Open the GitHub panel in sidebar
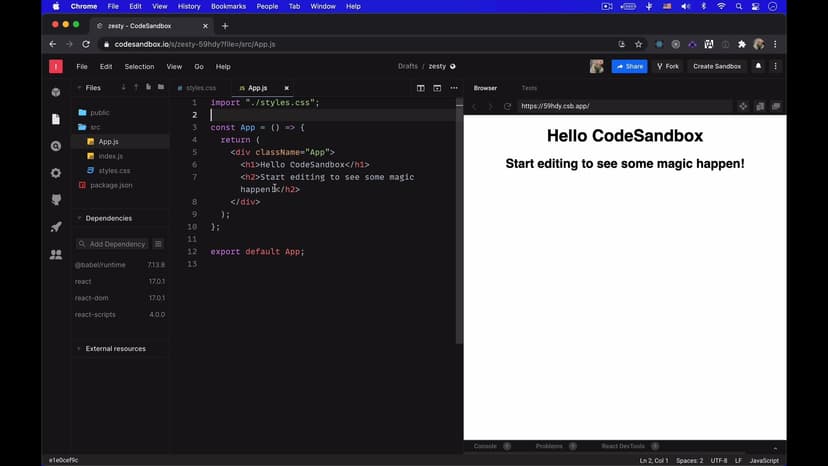This screenshot has height=466, width=828. 56,200
